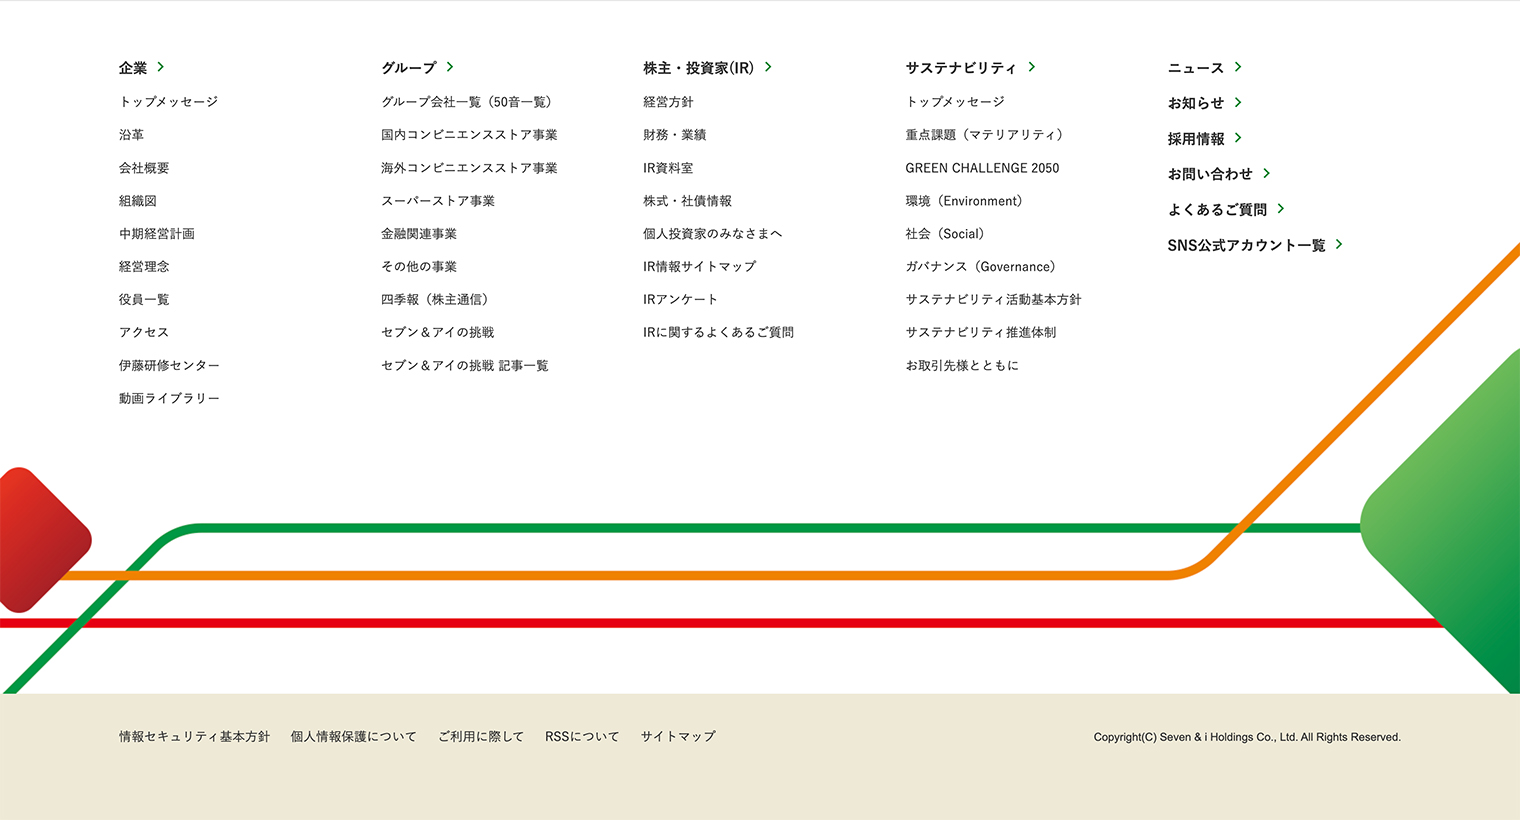
Task: Open ガバナンス (Governance) link
Action: click(980, 267)
